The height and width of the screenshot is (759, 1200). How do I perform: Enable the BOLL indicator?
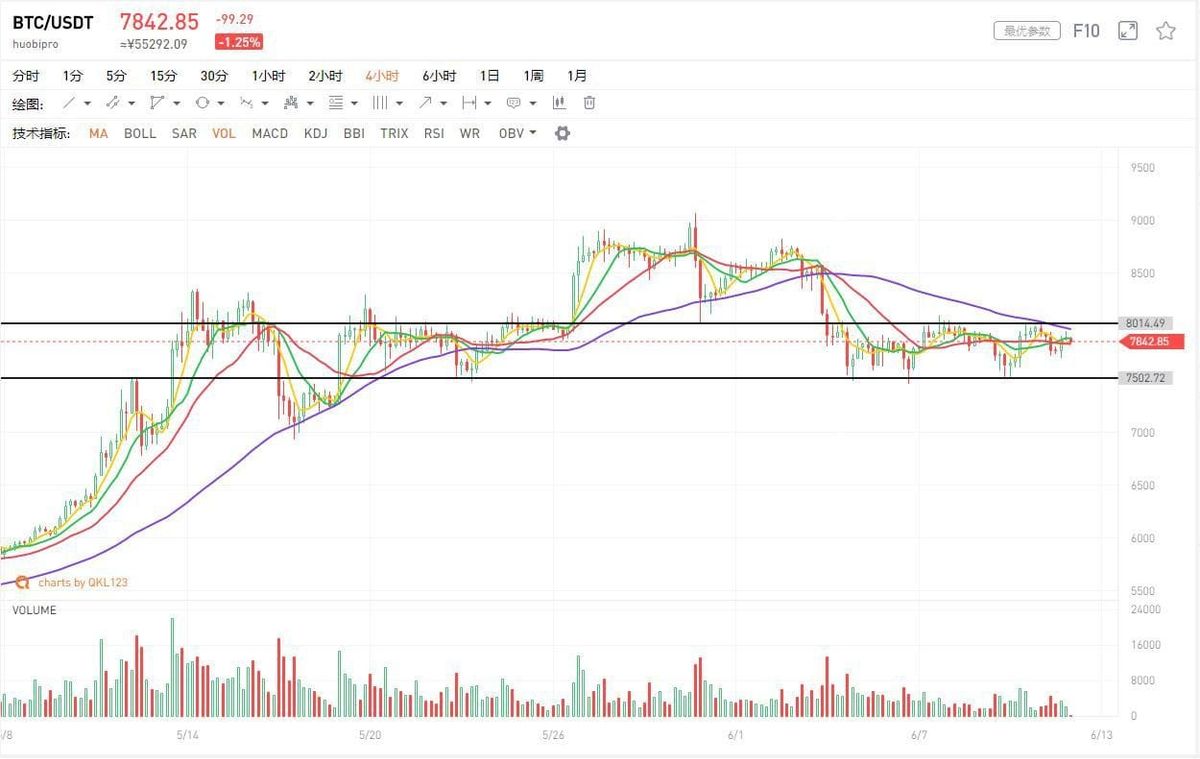pyautogui.click(x=140, y=133)
